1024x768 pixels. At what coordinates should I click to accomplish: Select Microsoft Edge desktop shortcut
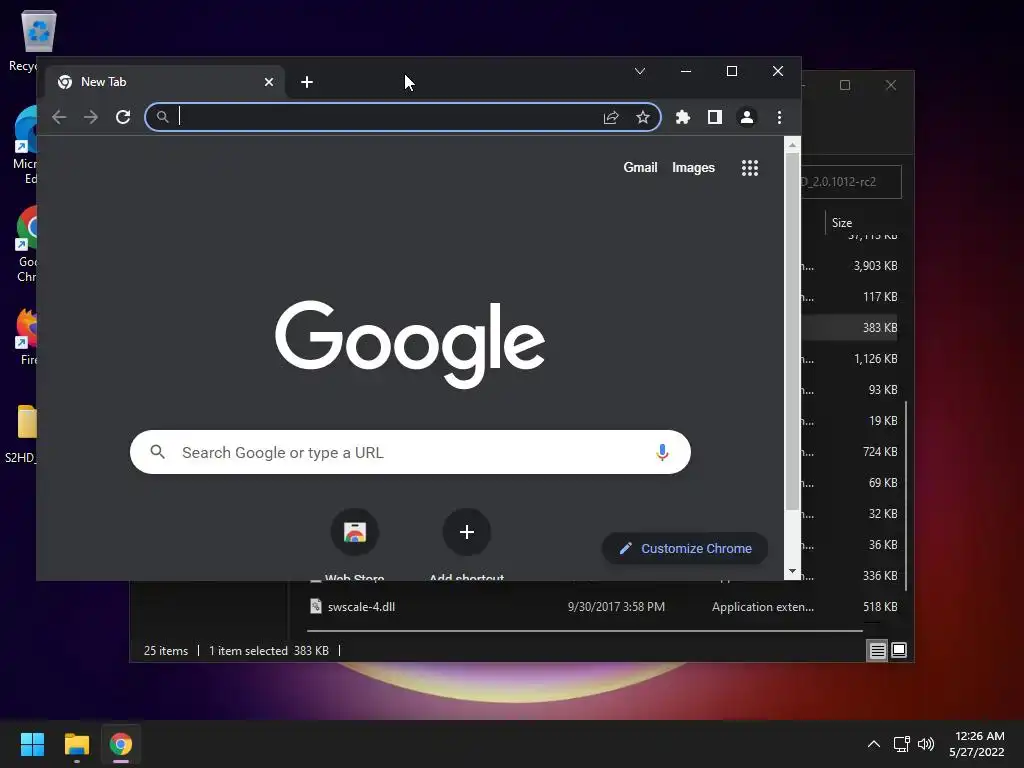26,146
